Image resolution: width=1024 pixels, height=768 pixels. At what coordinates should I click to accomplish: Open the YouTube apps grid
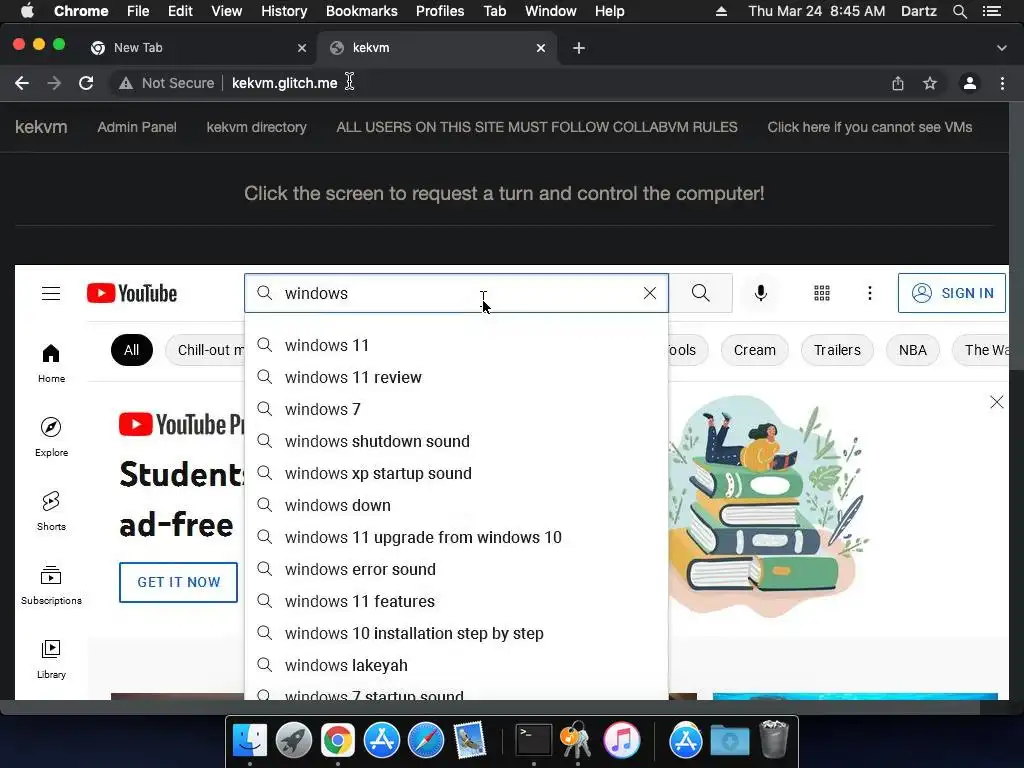click(x=822, y=293)
